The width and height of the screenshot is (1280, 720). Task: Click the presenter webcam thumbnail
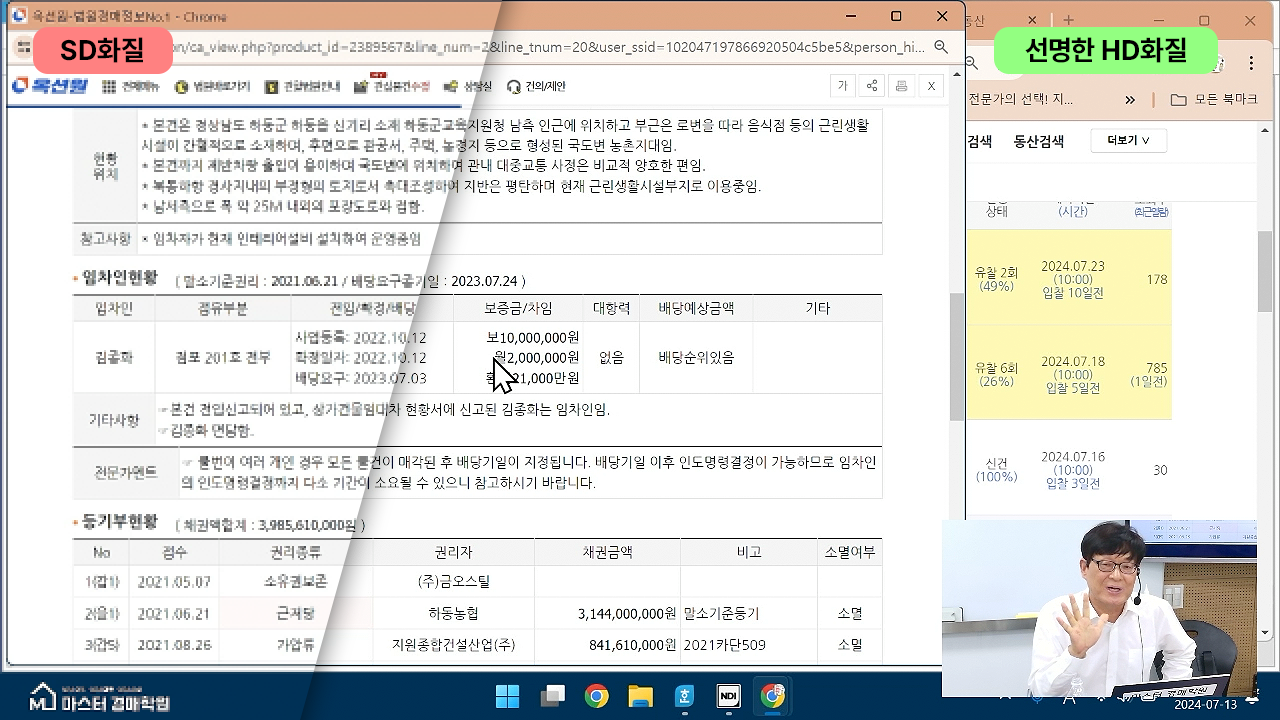[x=1099, y=608]
